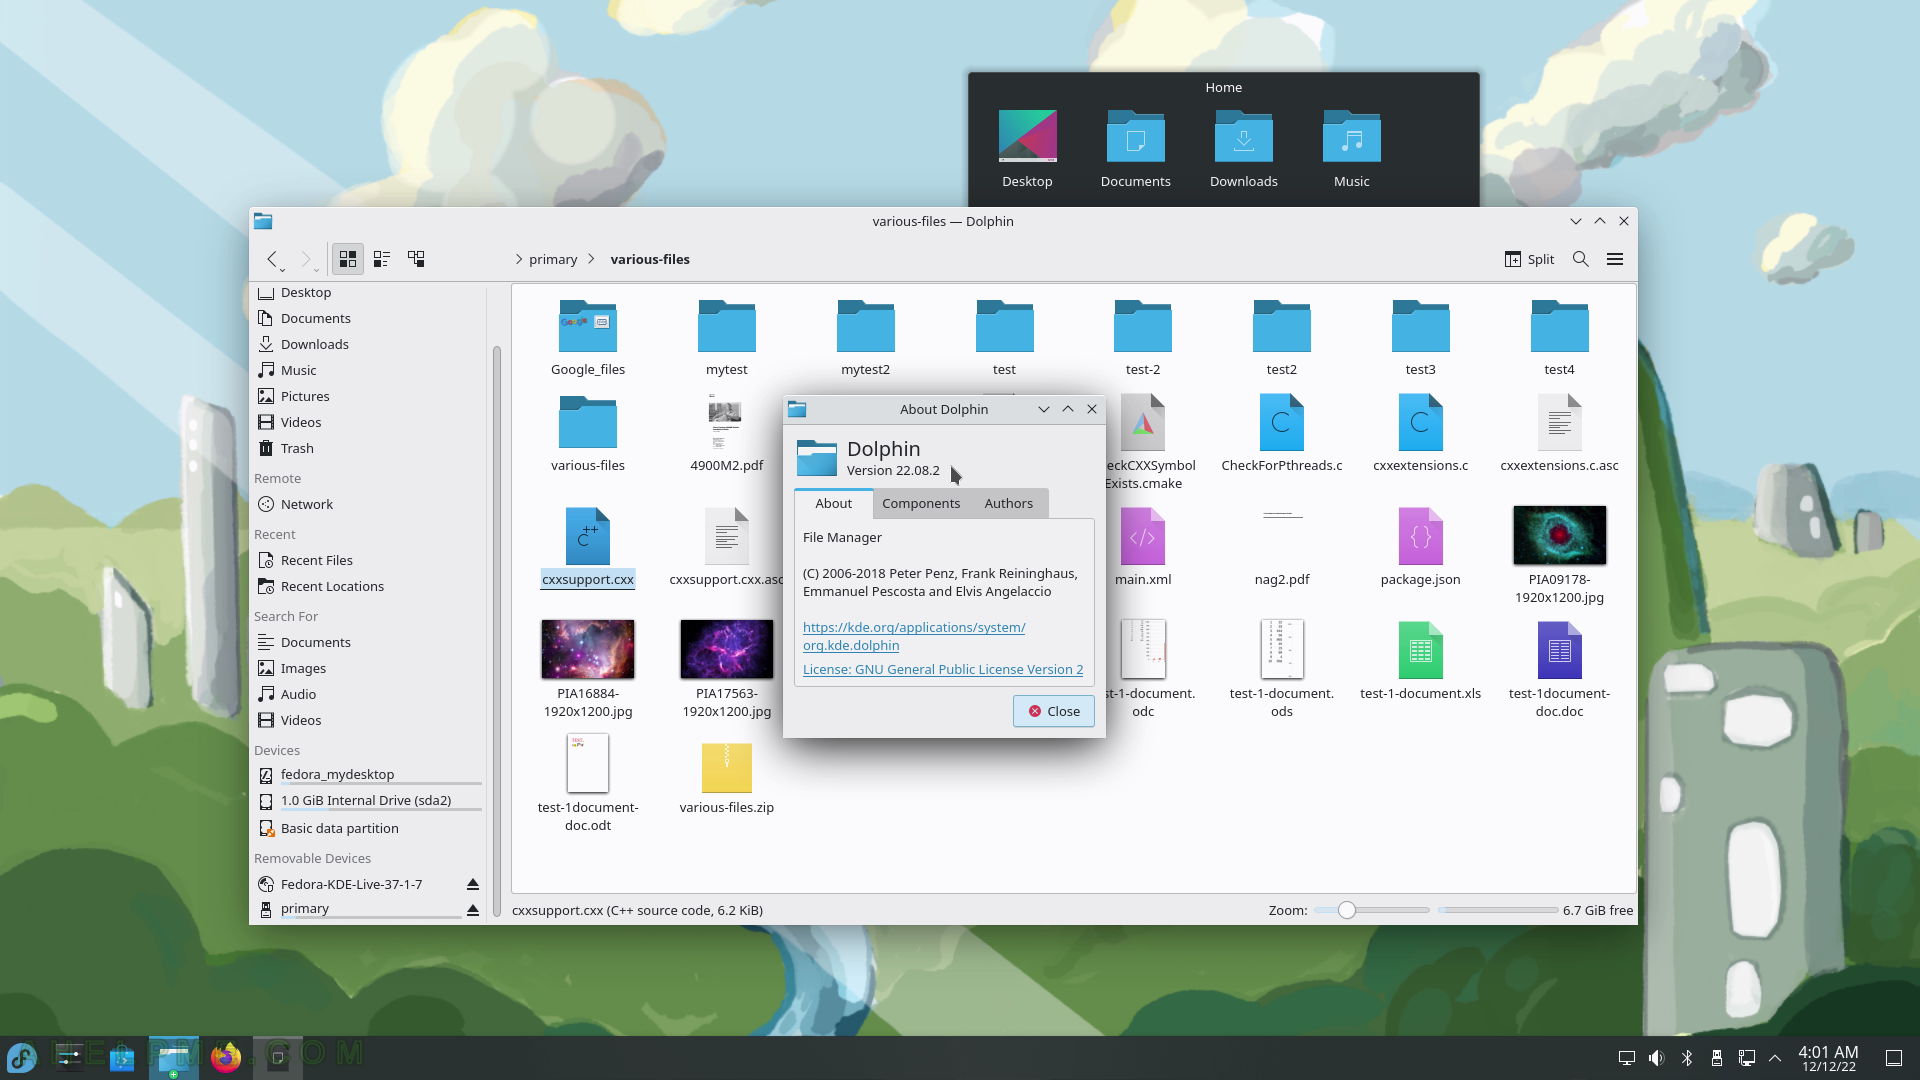Switch to the Authors tab
Screen dimensions: 1920x1080
pos(1008,503)
